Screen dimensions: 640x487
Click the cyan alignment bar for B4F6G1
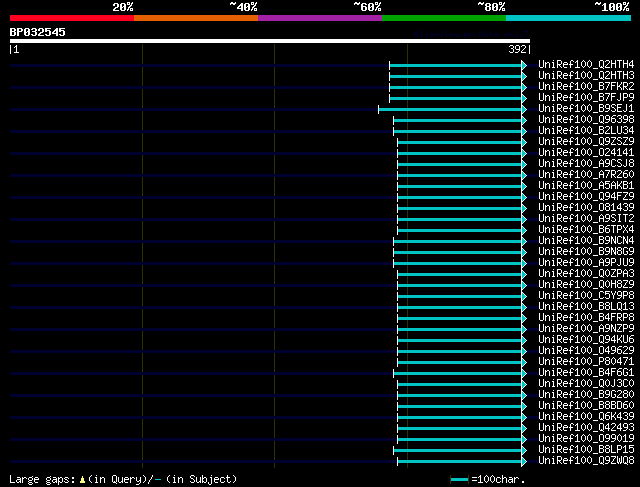(x=460, y=374)
